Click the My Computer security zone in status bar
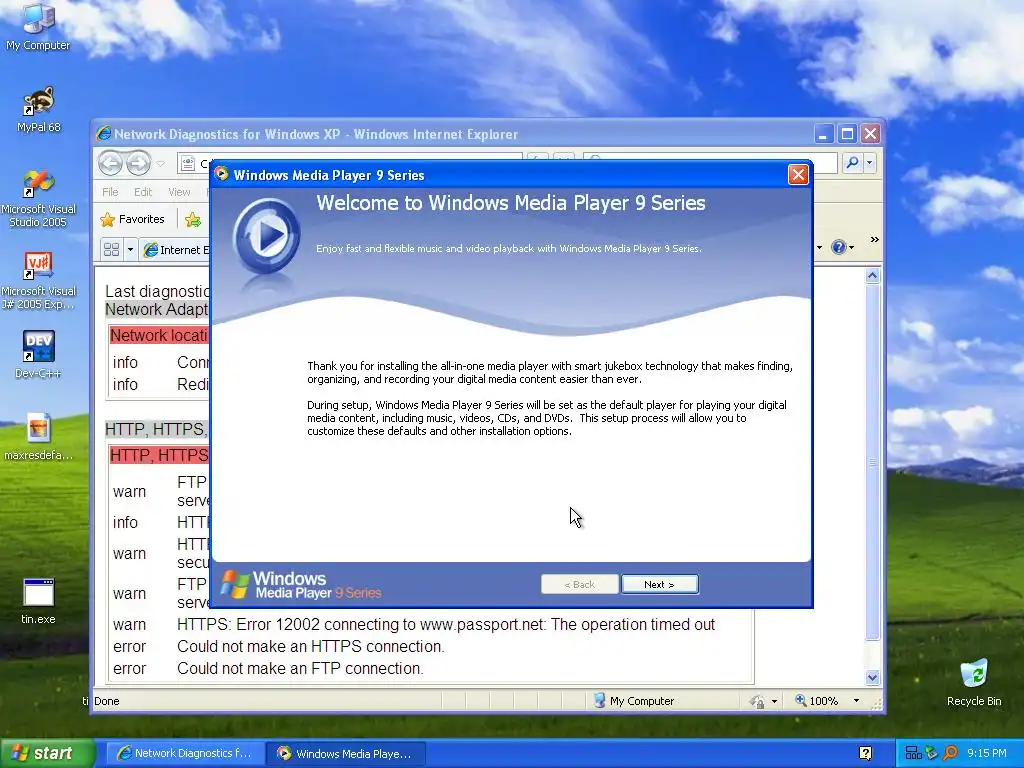Image resolution: width=1024 pixels, height=768 pixels. 634,701
